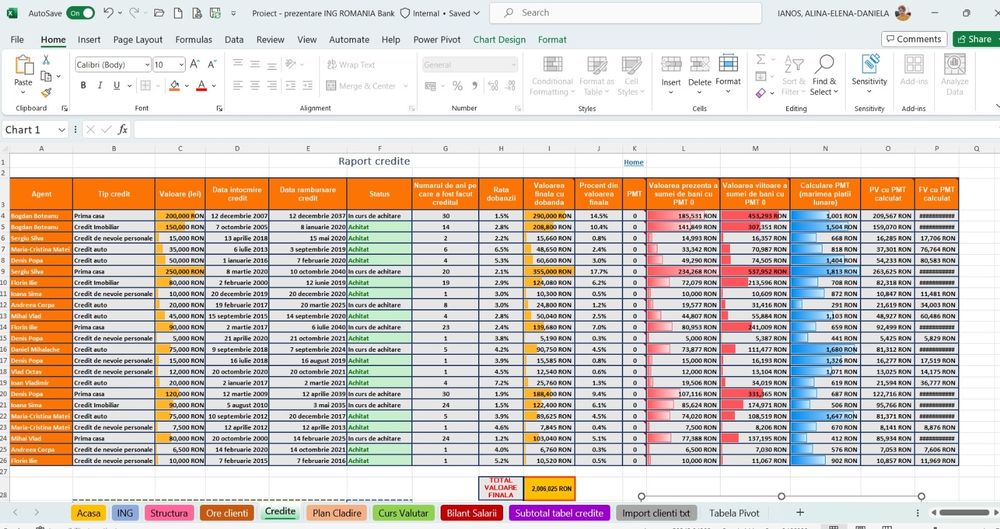Click the New sheet plus button

800,512
